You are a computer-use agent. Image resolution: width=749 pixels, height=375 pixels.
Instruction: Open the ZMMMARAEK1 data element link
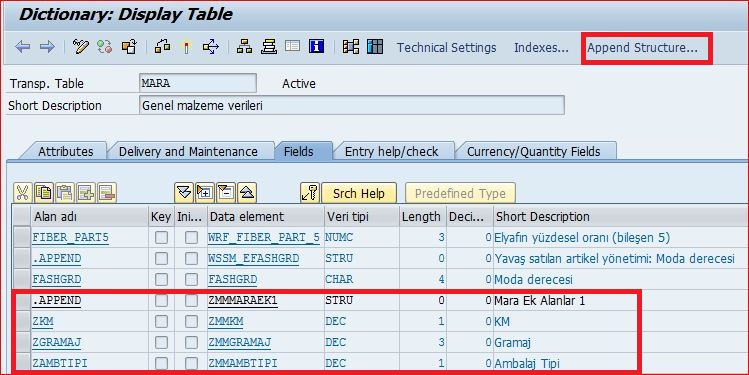coord(243,301)
